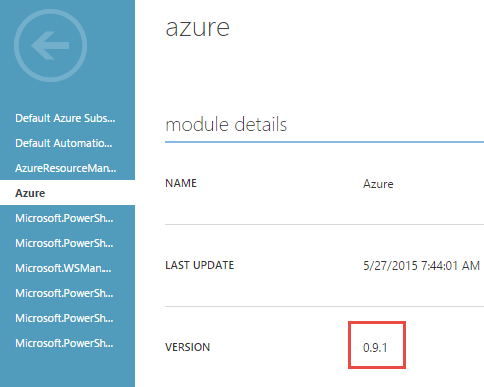This screenshot has width=484, height=387.
Task: Select the Azure name value text
Action: tap(378, 184)
